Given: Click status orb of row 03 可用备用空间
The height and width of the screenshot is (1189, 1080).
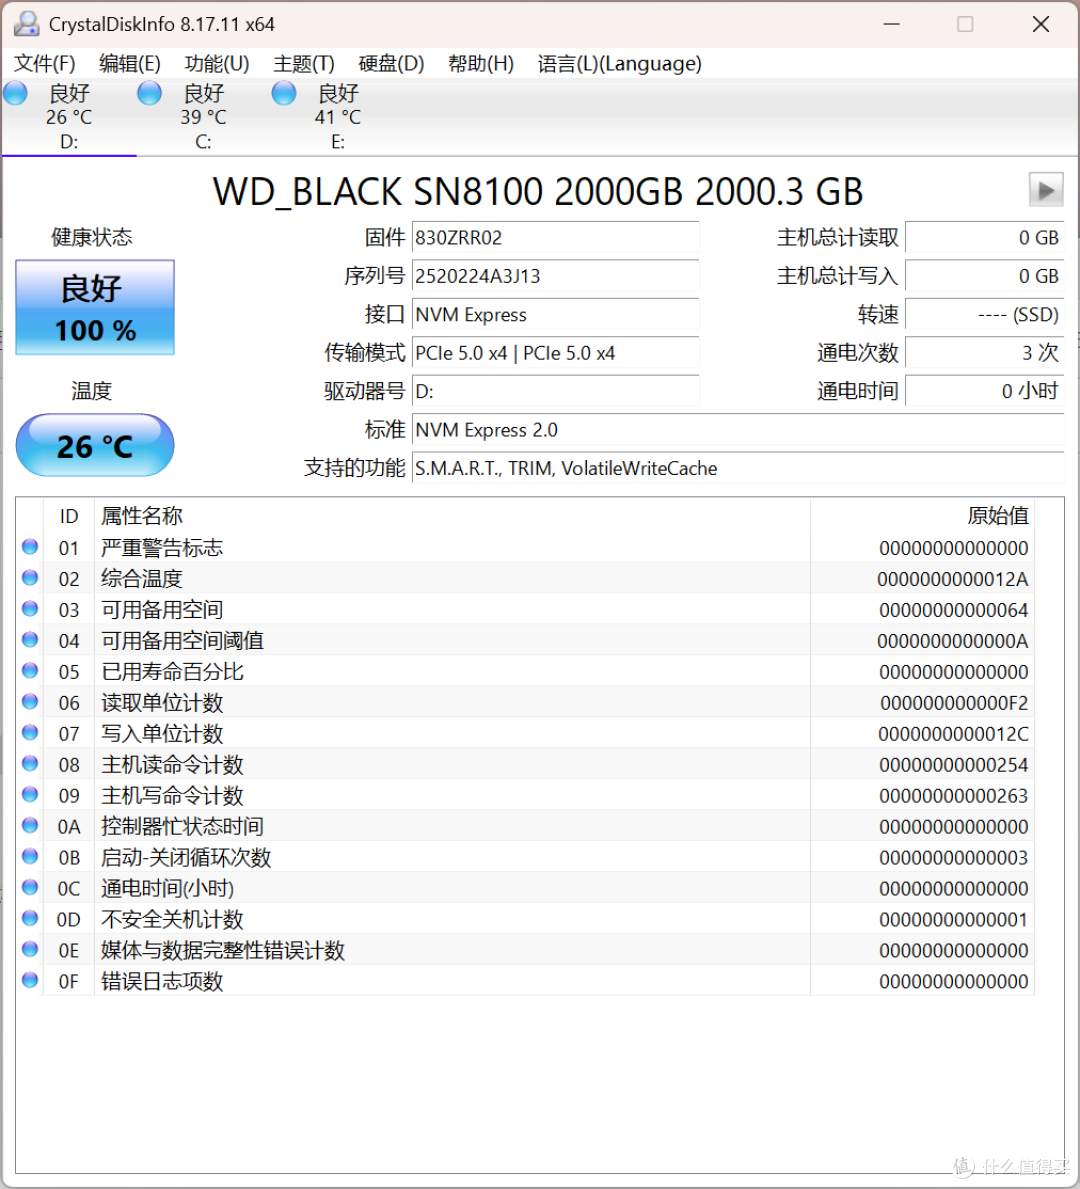Looking at the screenshot, I should pos(30,608).
